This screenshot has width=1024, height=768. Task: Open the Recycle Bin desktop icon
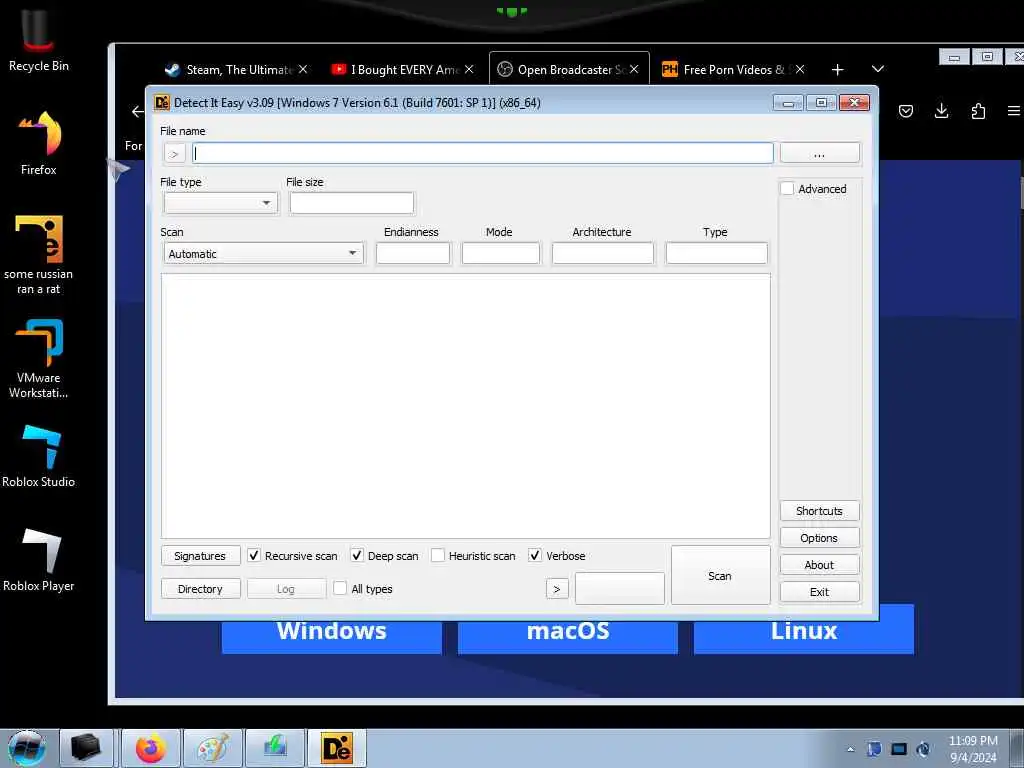[x=38, y=40]
